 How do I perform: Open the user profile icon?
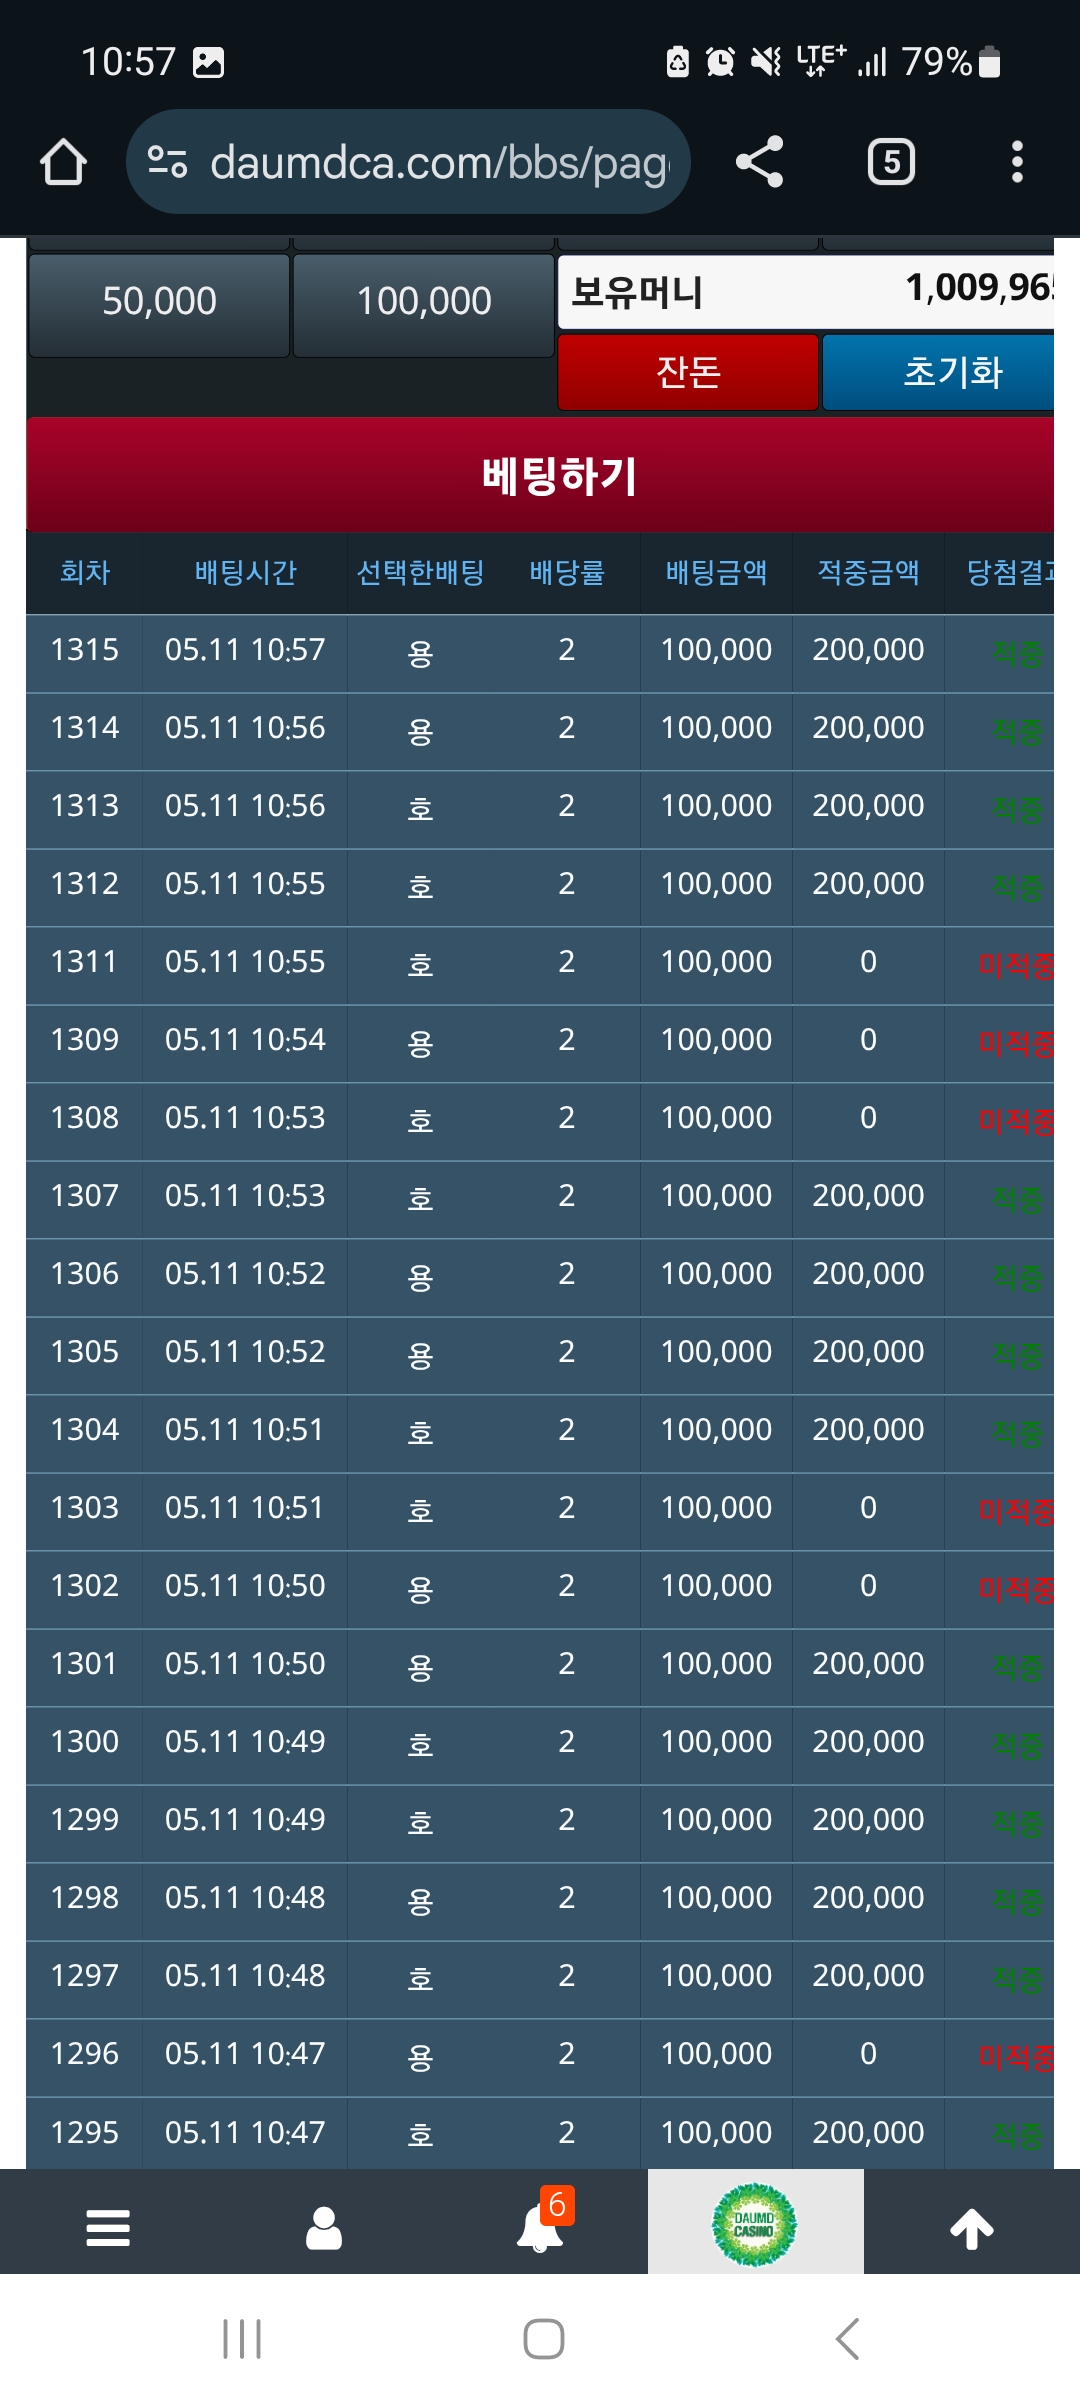(x=324, y=2228)
